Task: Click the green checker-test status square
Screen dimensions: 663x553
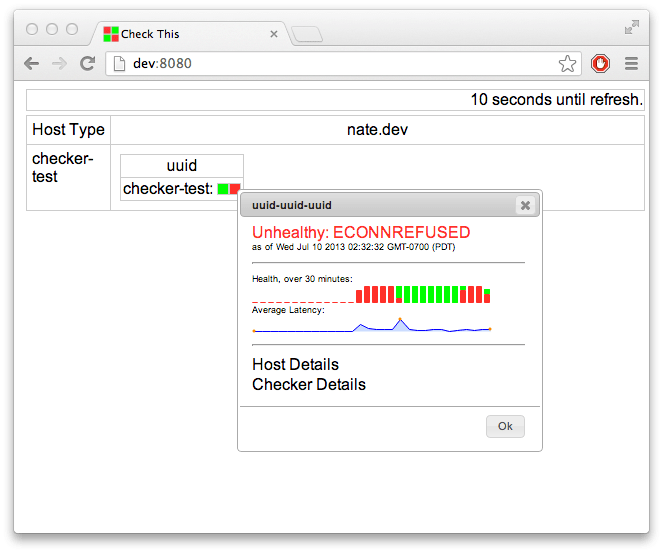Action: pos(223,189)
